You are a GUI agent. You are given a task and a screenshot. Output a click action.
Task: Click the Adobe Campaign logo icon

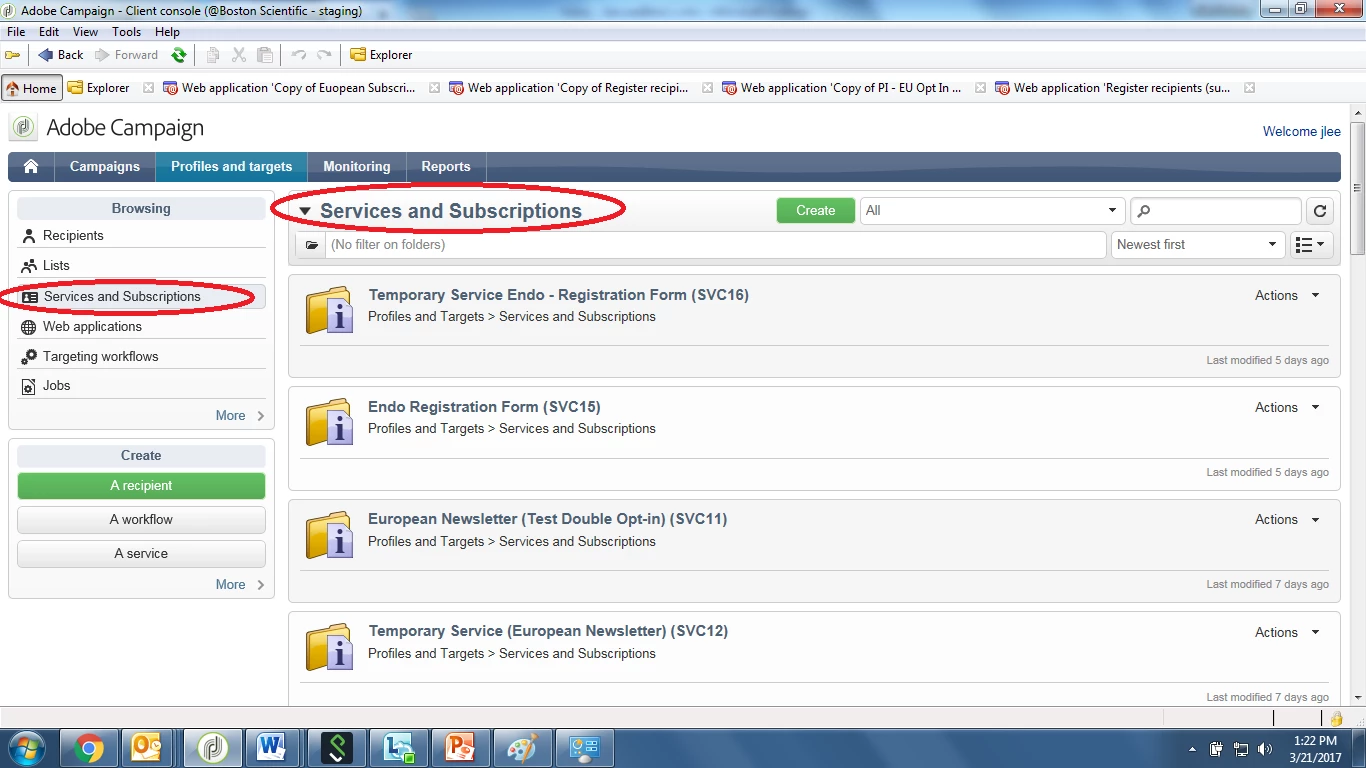click(x=24, y=128)
